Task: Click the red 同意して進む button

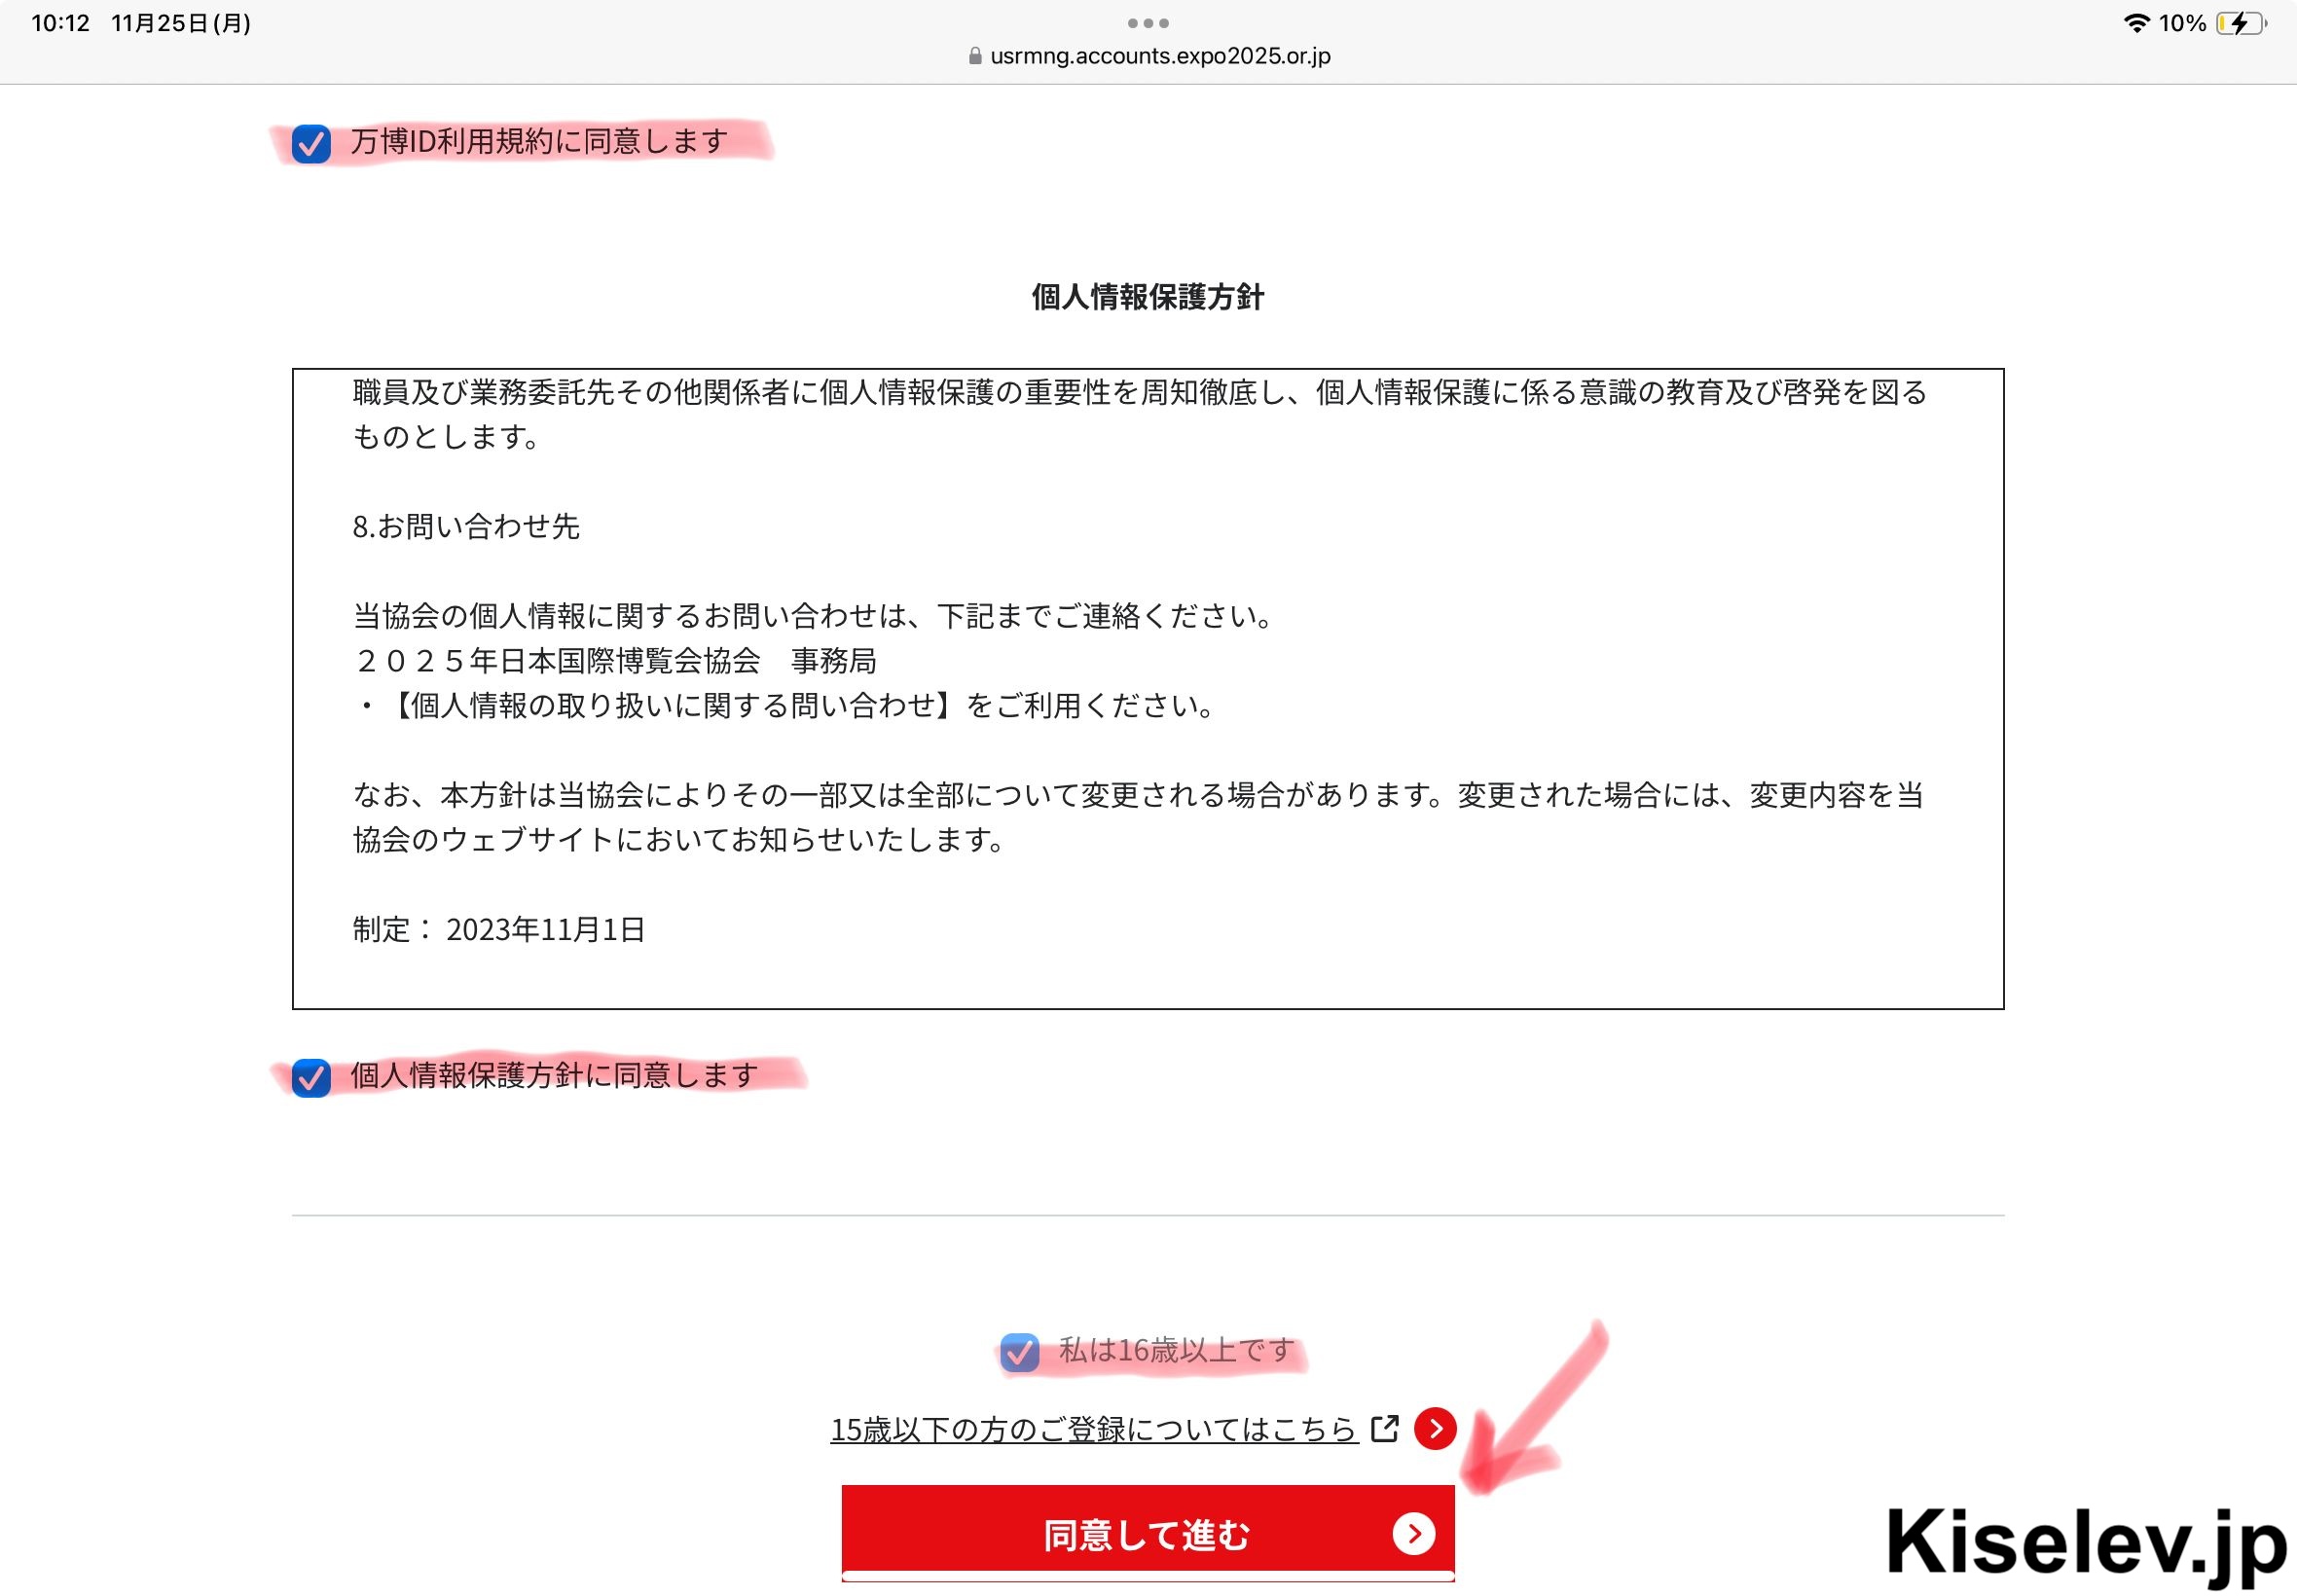Action: pos(1148,1533)
